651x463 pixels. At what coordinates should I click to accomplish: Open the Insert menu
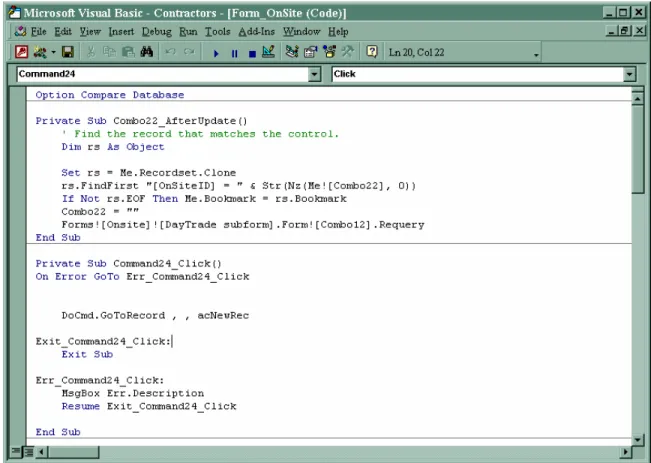pos(121,32)
